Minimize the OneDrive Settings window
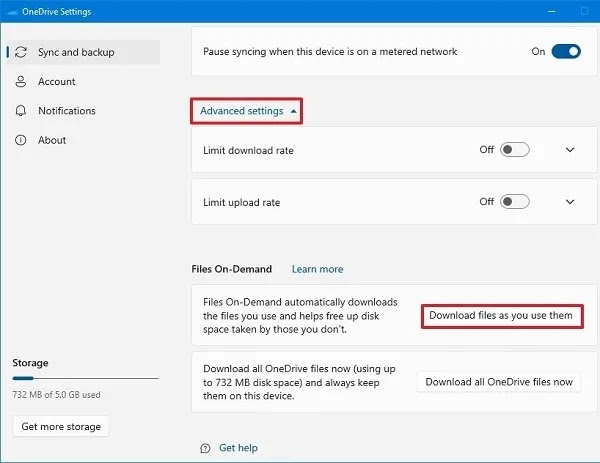The width and height of the screenshot is (600, 463). point(551,11)
